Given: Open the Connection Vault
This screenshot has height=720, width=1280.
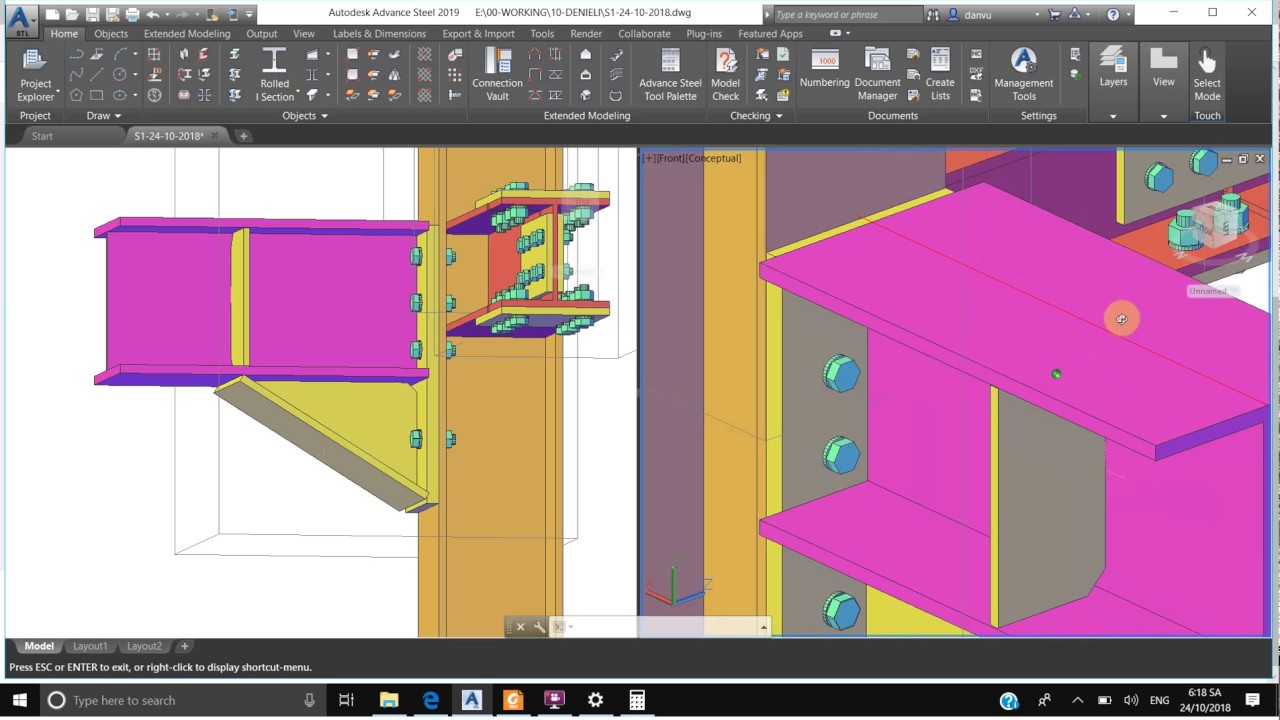Looking at the screenshot, I should (x=497, y=75).
